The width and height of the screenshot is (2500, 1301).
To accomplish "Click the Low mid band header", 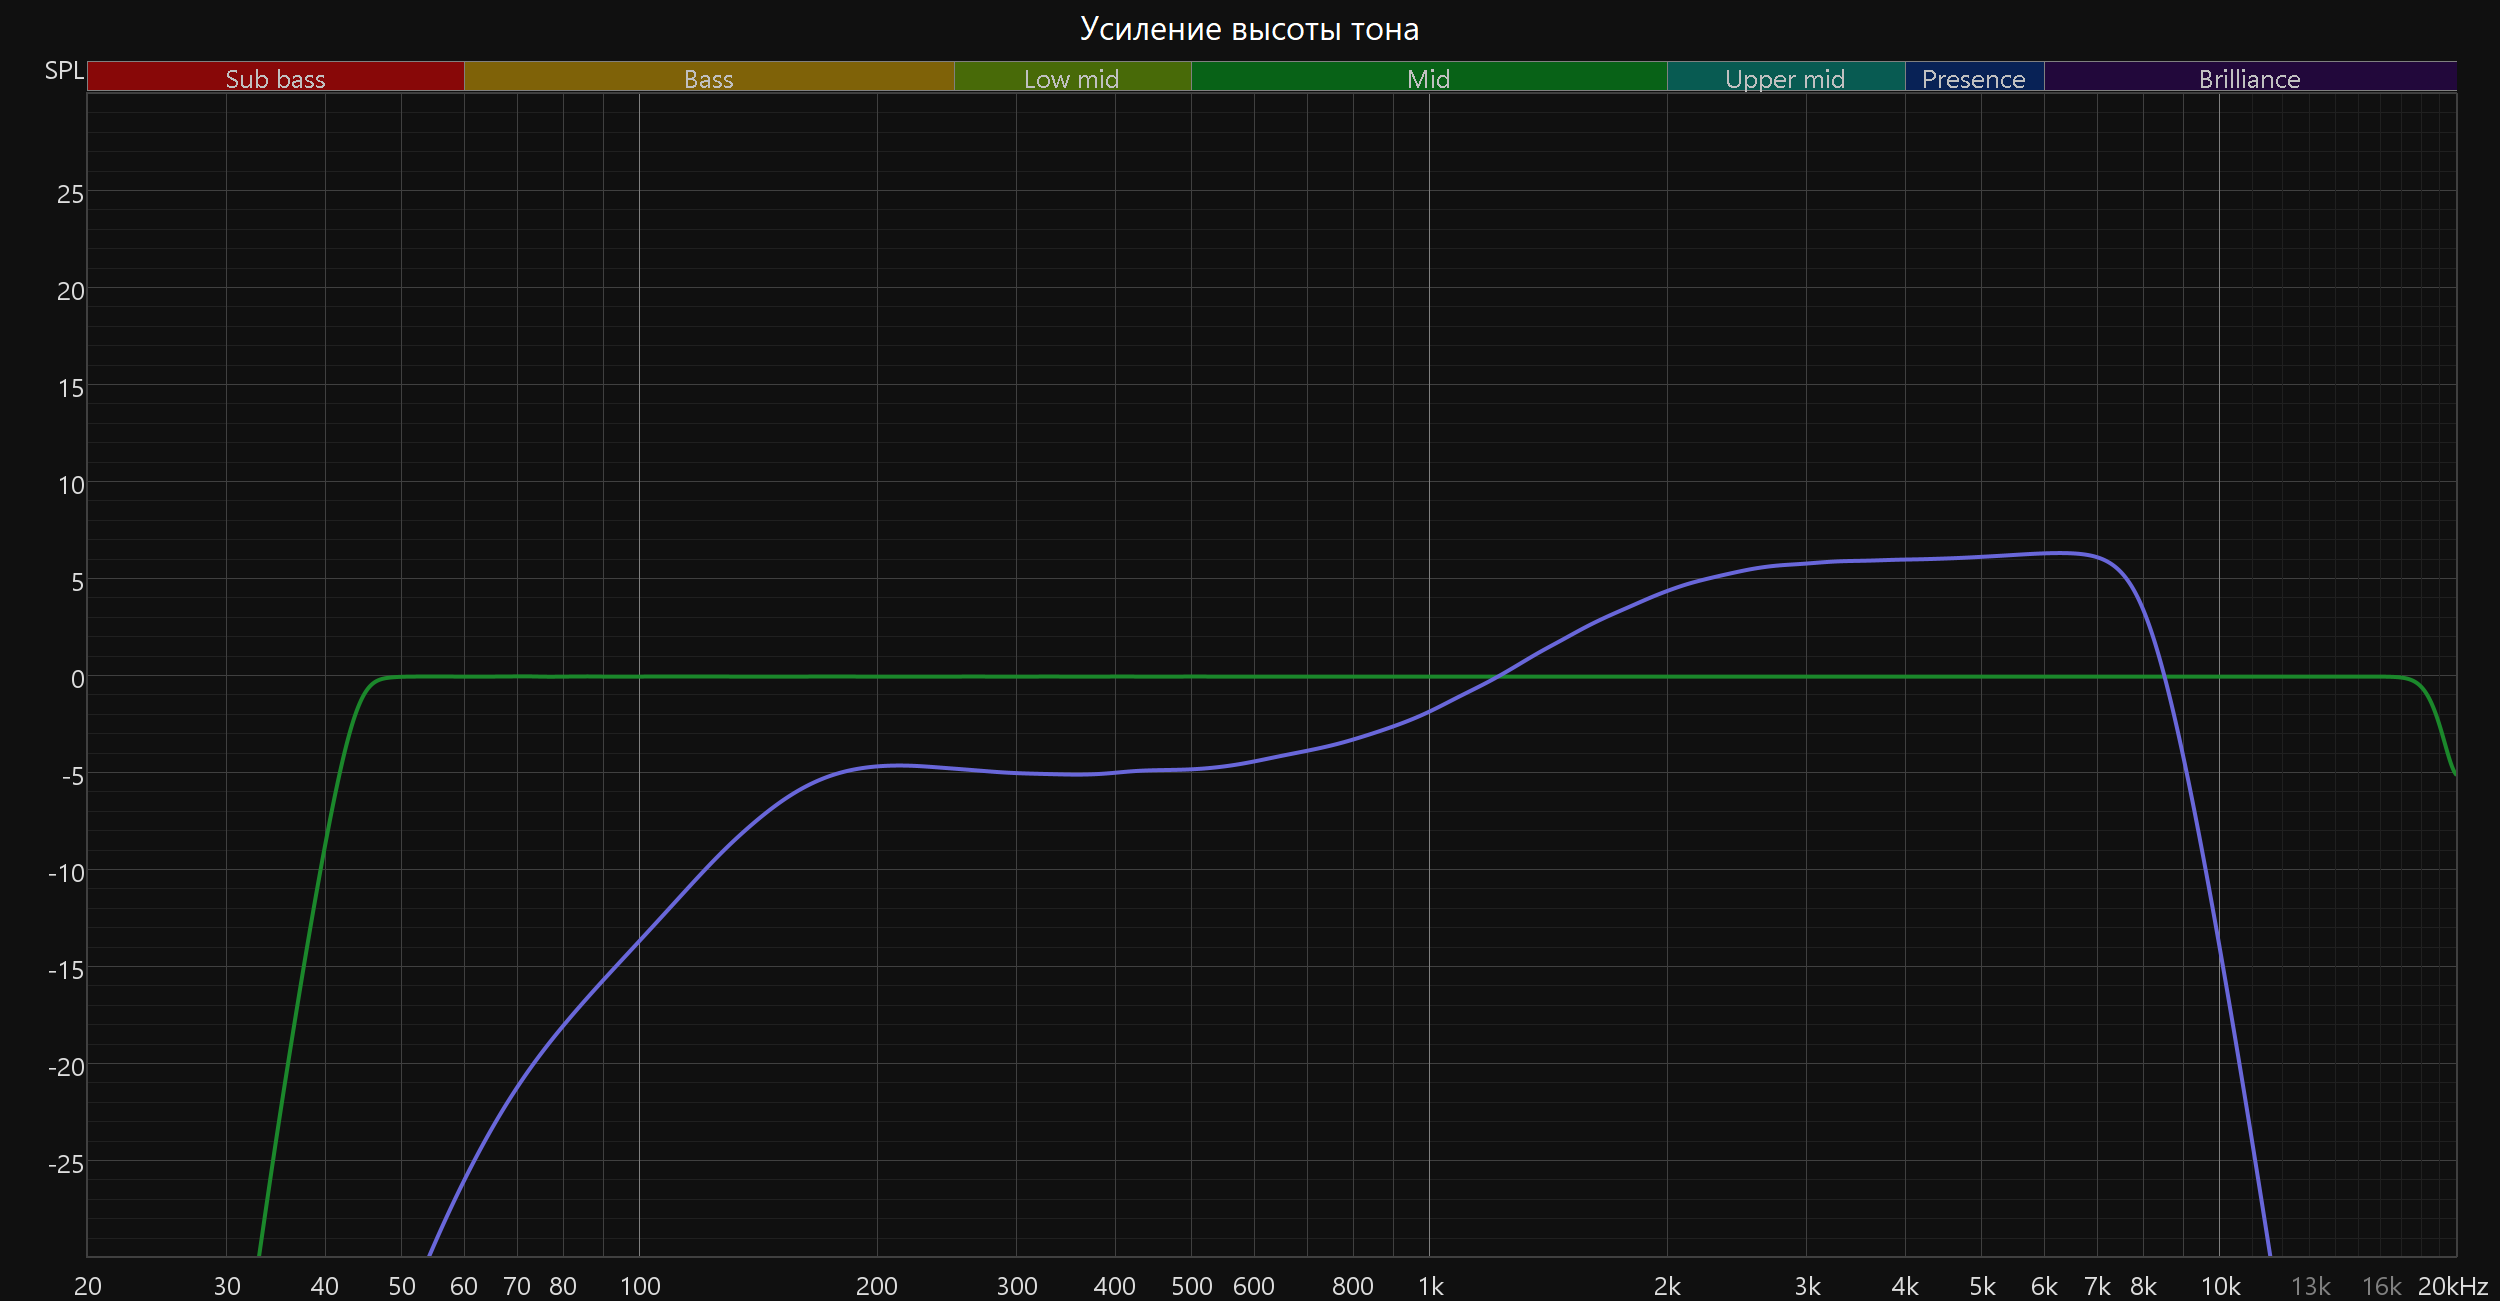I will pyautogui.click(x=1071, y=78).
